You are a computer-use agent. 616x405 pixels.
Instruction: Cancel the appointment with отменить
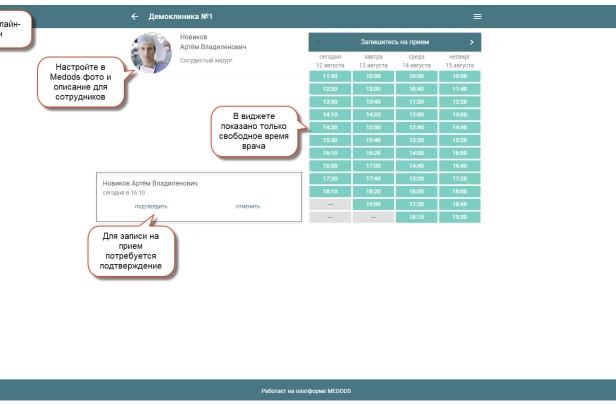coord(247,206)
